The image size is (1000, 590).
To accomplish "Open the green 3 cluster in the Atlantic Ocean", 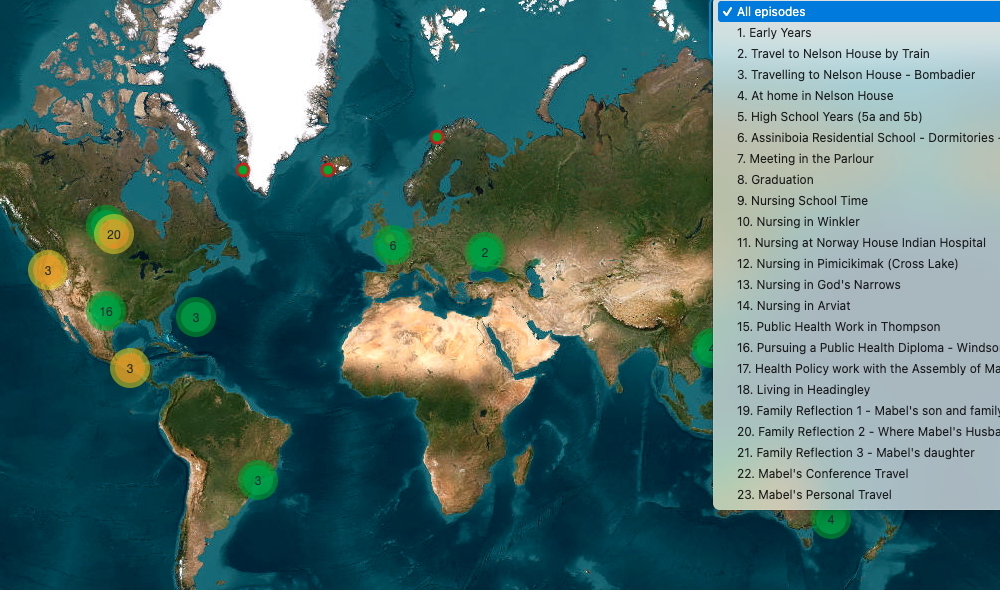I will (196, 318).
